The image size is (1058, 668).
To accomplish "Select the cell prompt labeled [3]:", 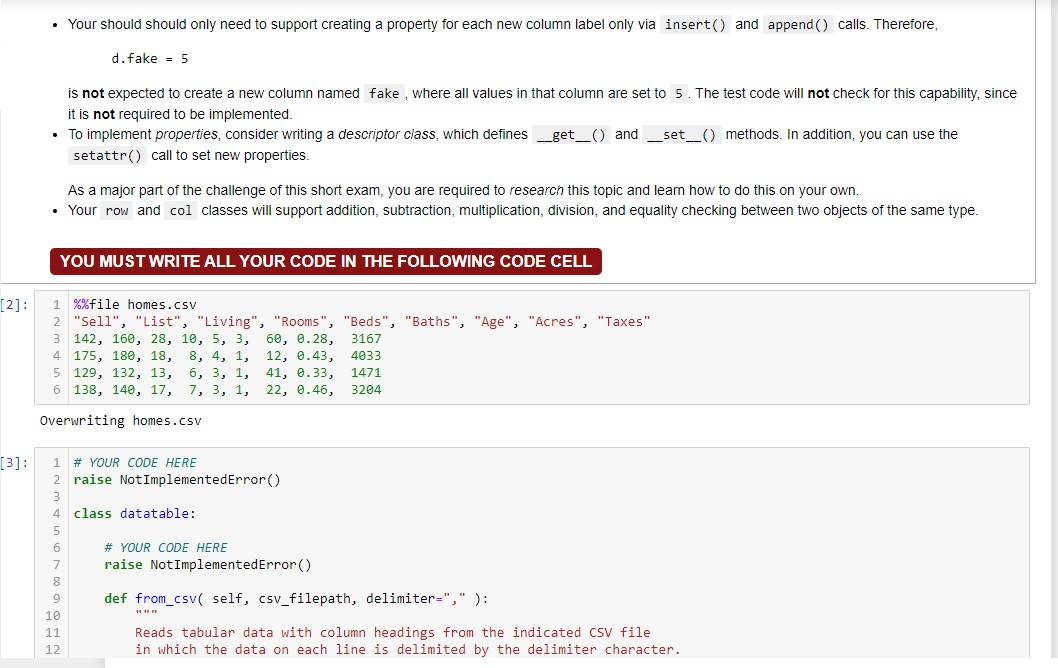I will tap(14, 463).
